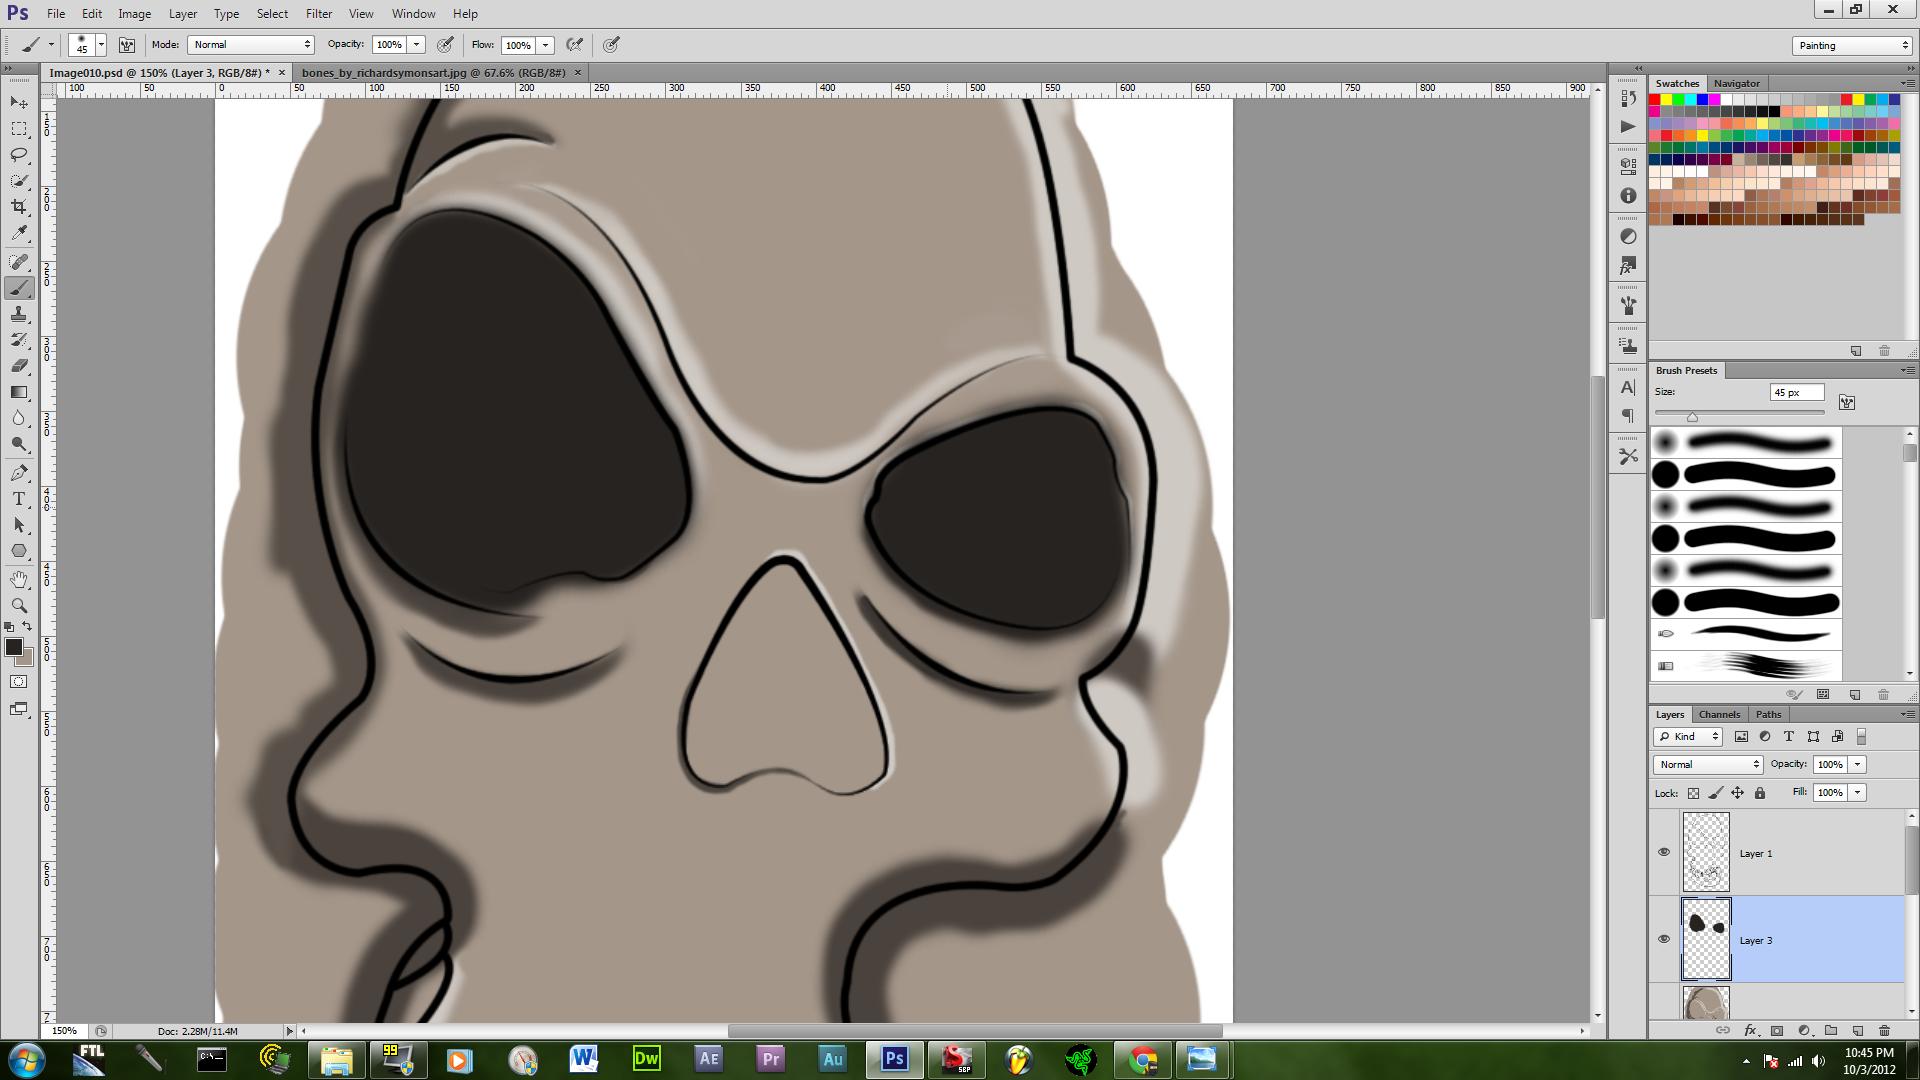Hide Layer 1 visibility eye
Viewport: 1920px width, 1080px height.
point(1664,853)
